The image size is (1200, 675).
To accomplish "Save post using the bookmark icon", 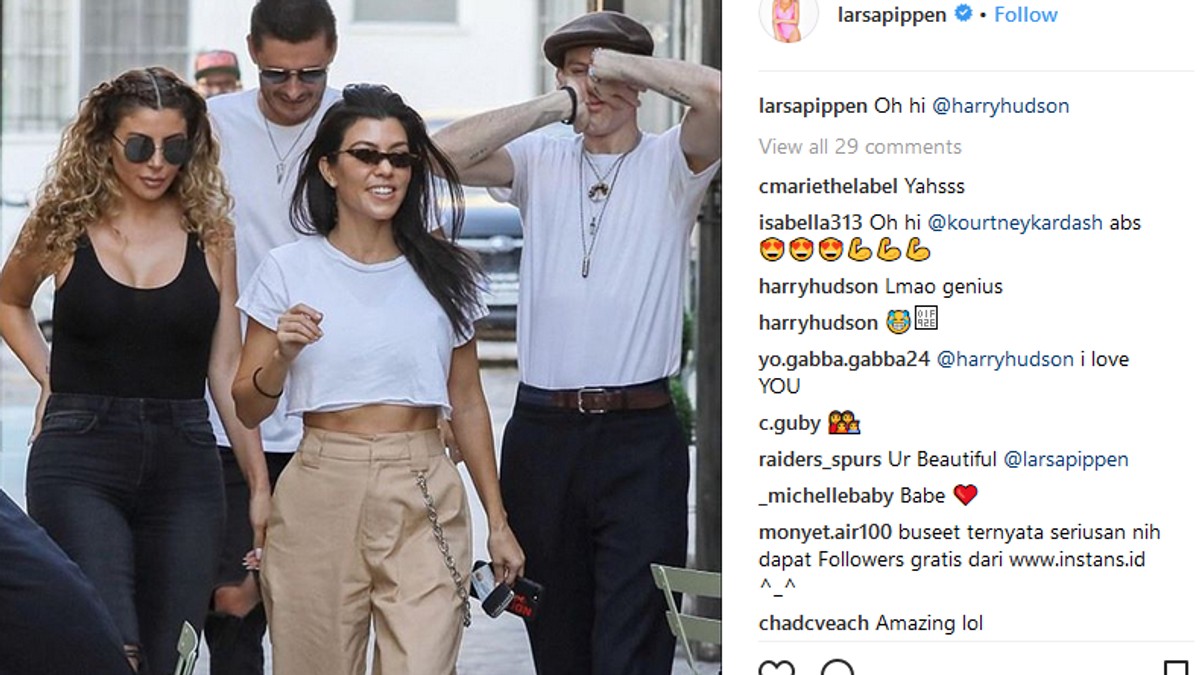I will coord(1176,668).
